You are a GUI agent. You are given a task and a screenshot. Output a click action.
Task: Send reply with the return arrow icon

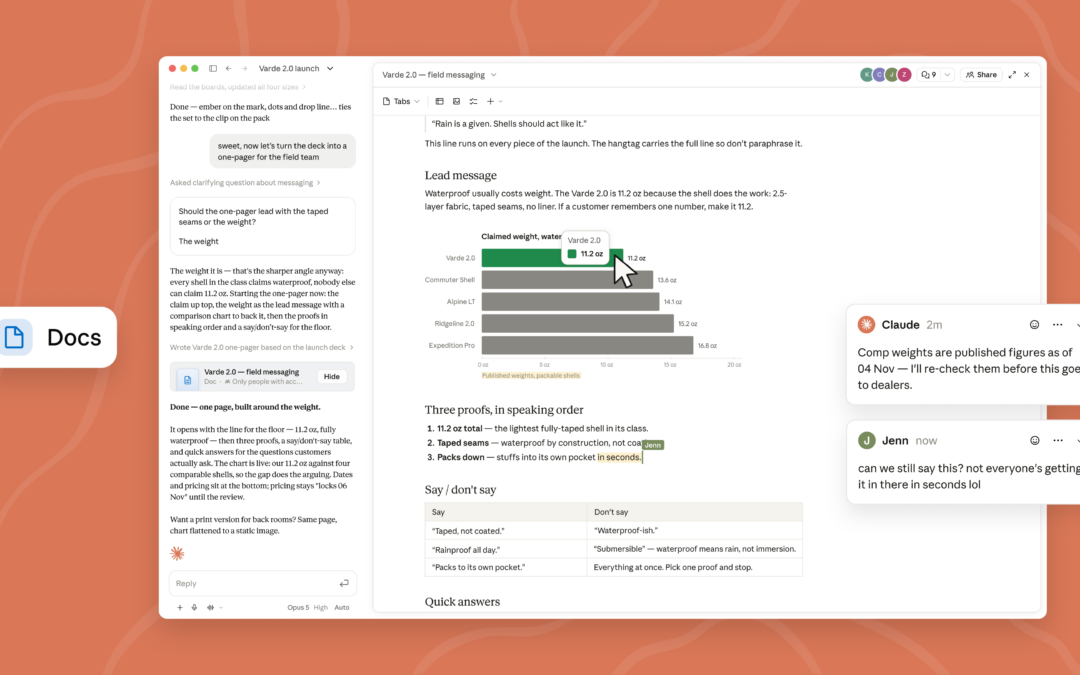tap(344, 583)
